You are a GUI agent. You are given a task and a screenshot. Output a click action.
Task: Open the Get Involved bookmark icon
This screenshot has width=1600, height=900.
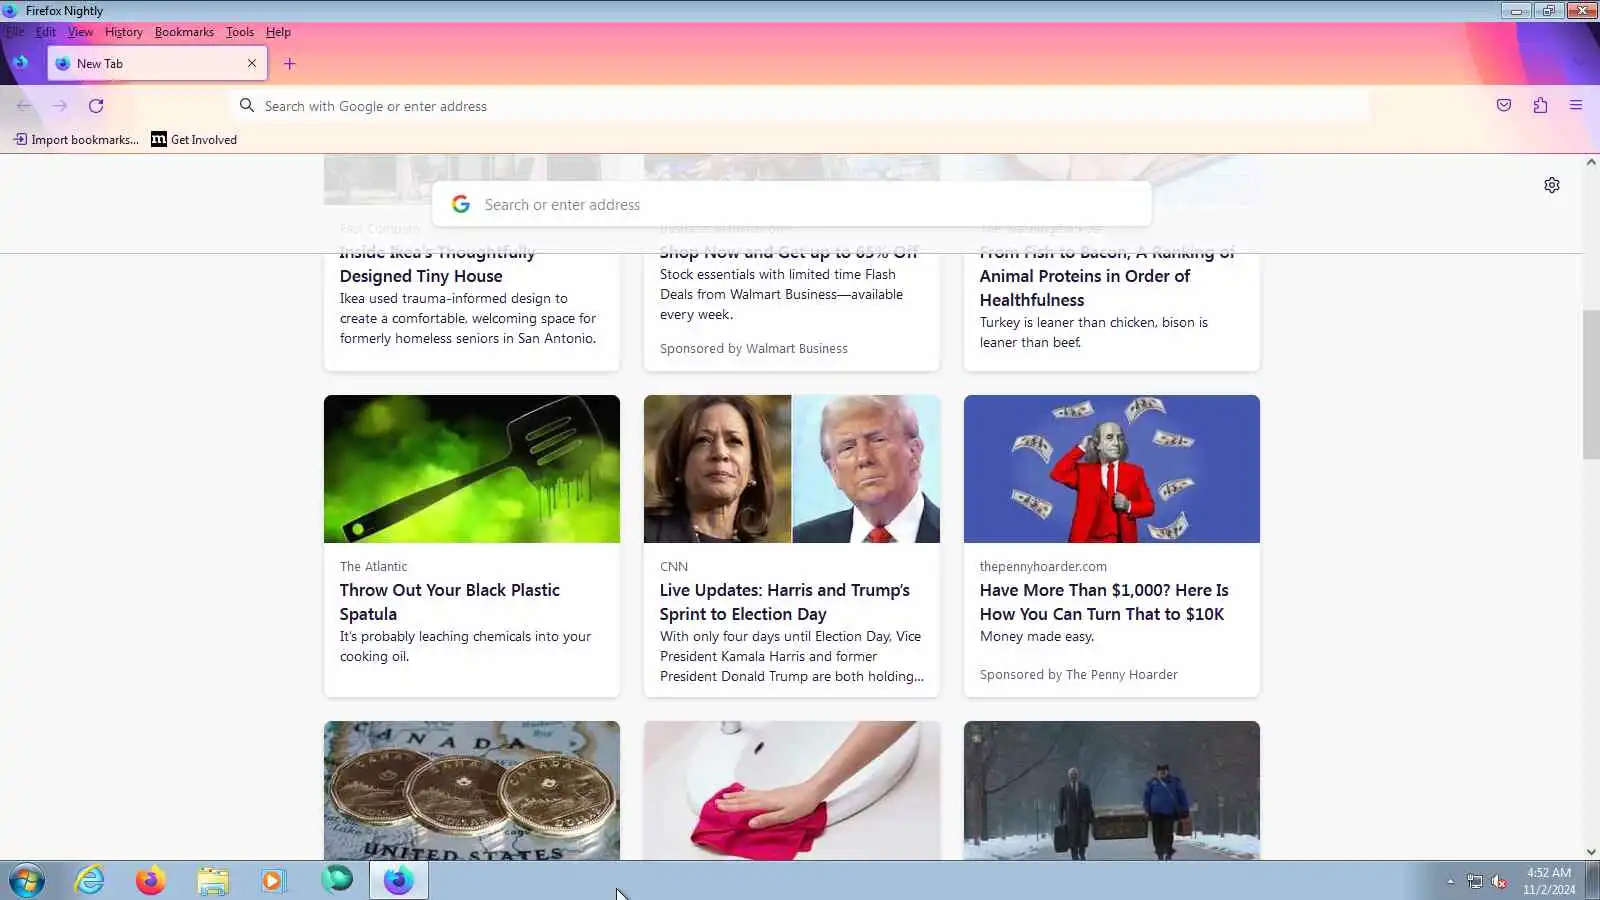(159, 140)
